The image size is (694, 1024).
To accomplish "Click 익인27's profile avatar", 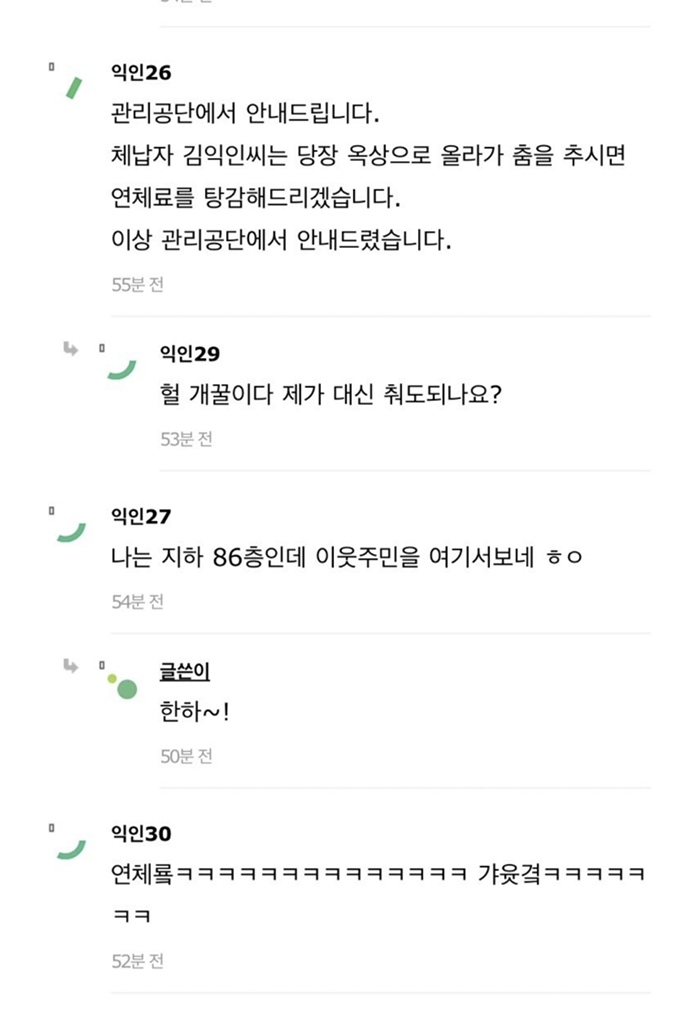I will tap(70, 532).
